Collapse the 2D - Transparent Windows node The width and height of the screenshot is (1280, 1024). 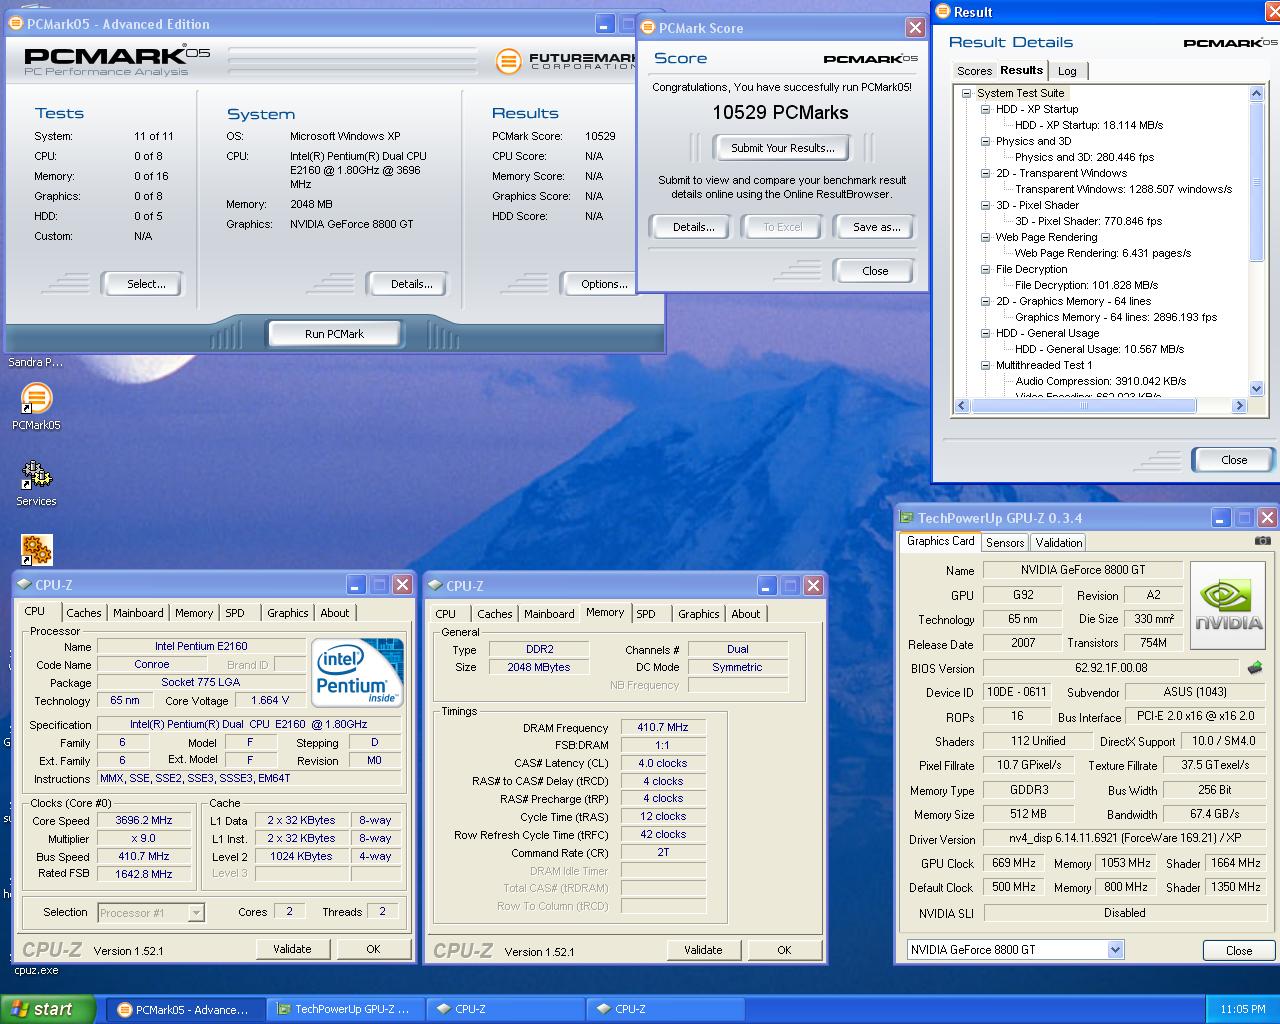(985, 173)
